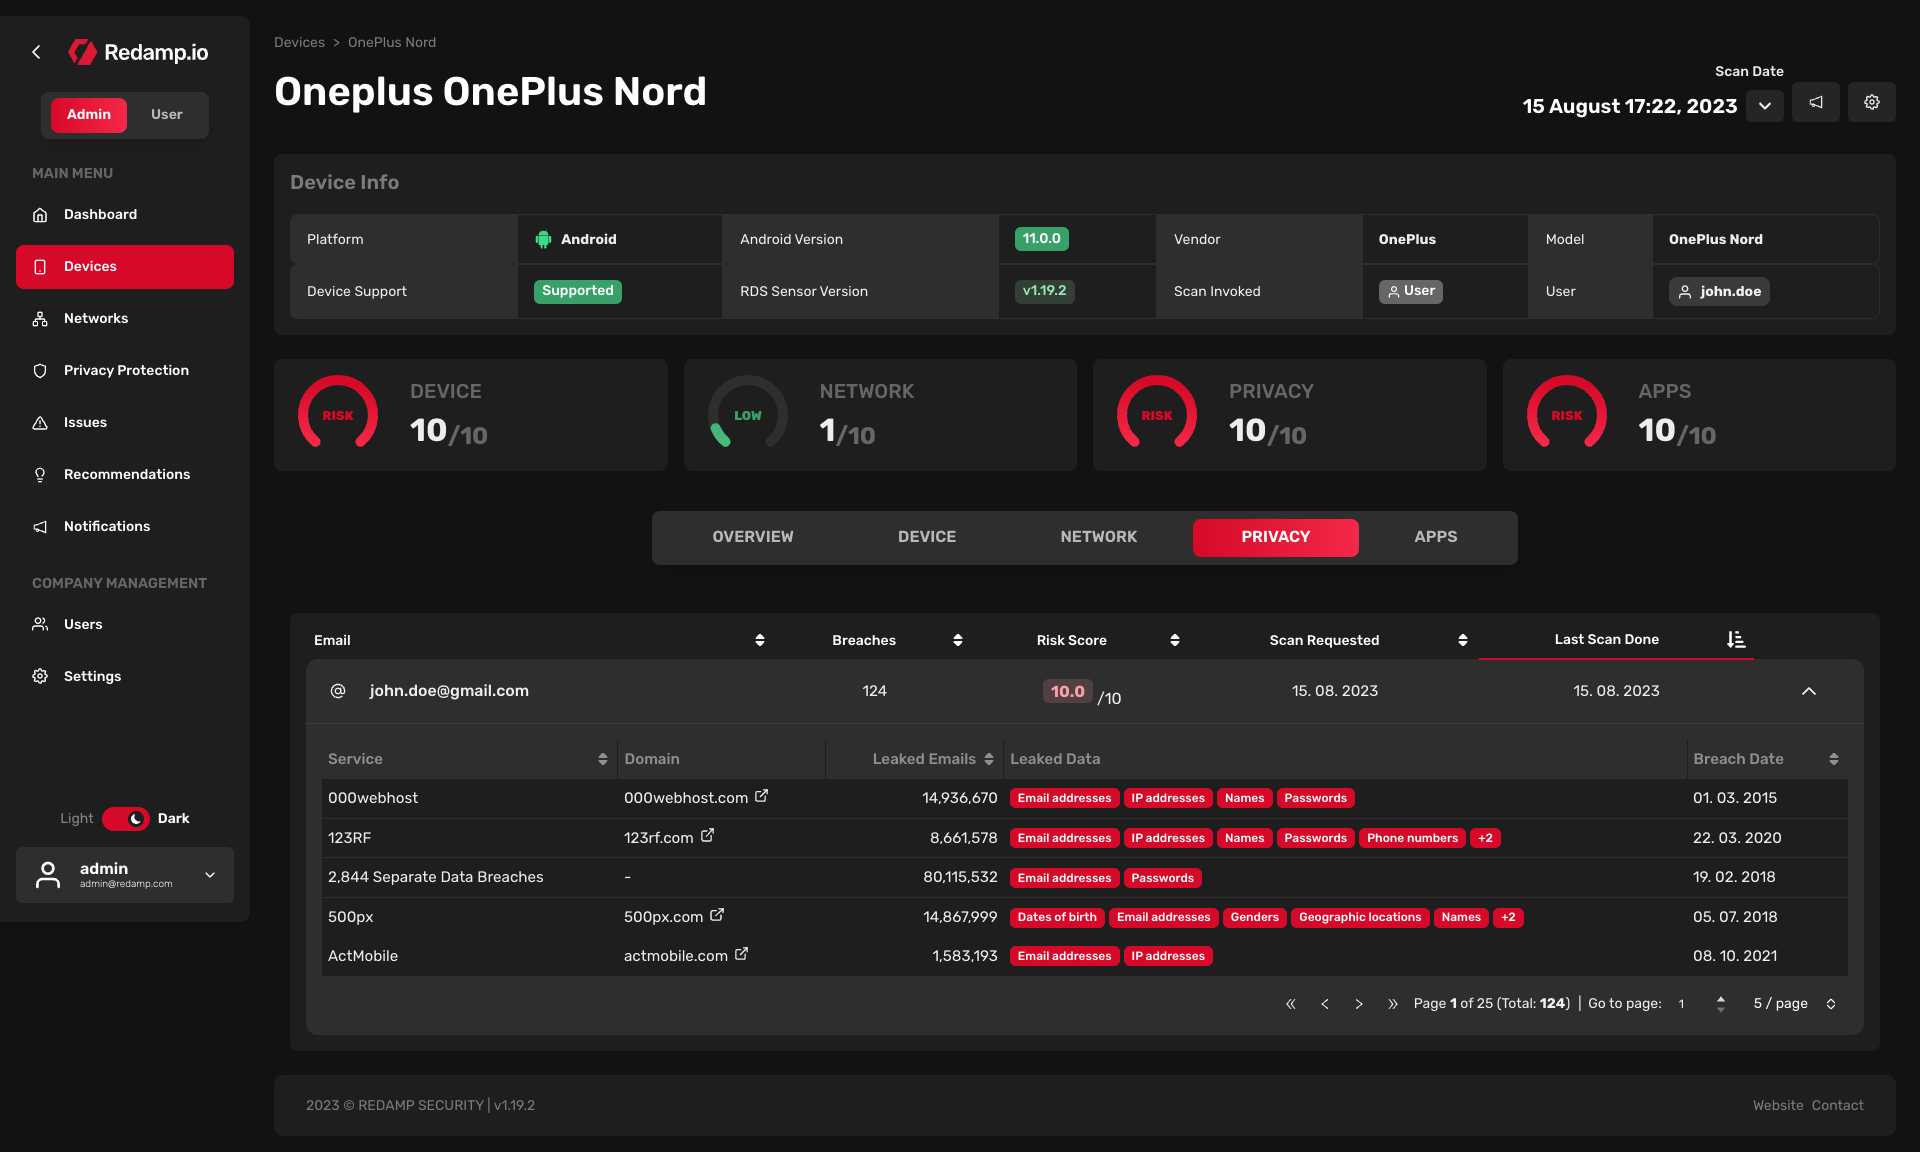The height and width of the screenshot is (1153, 1920).
Task: Click the Issues menu icon
Action: click(x=40, y=422)
